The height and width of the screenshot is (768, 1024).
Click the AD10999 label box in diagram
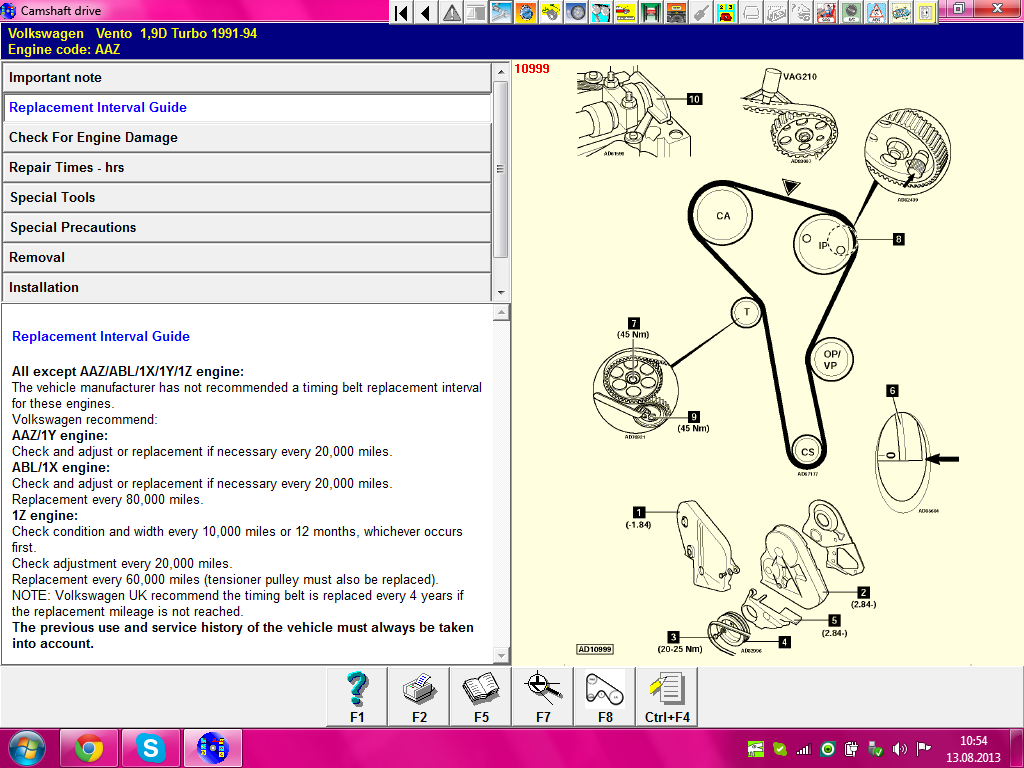(595, 649)
